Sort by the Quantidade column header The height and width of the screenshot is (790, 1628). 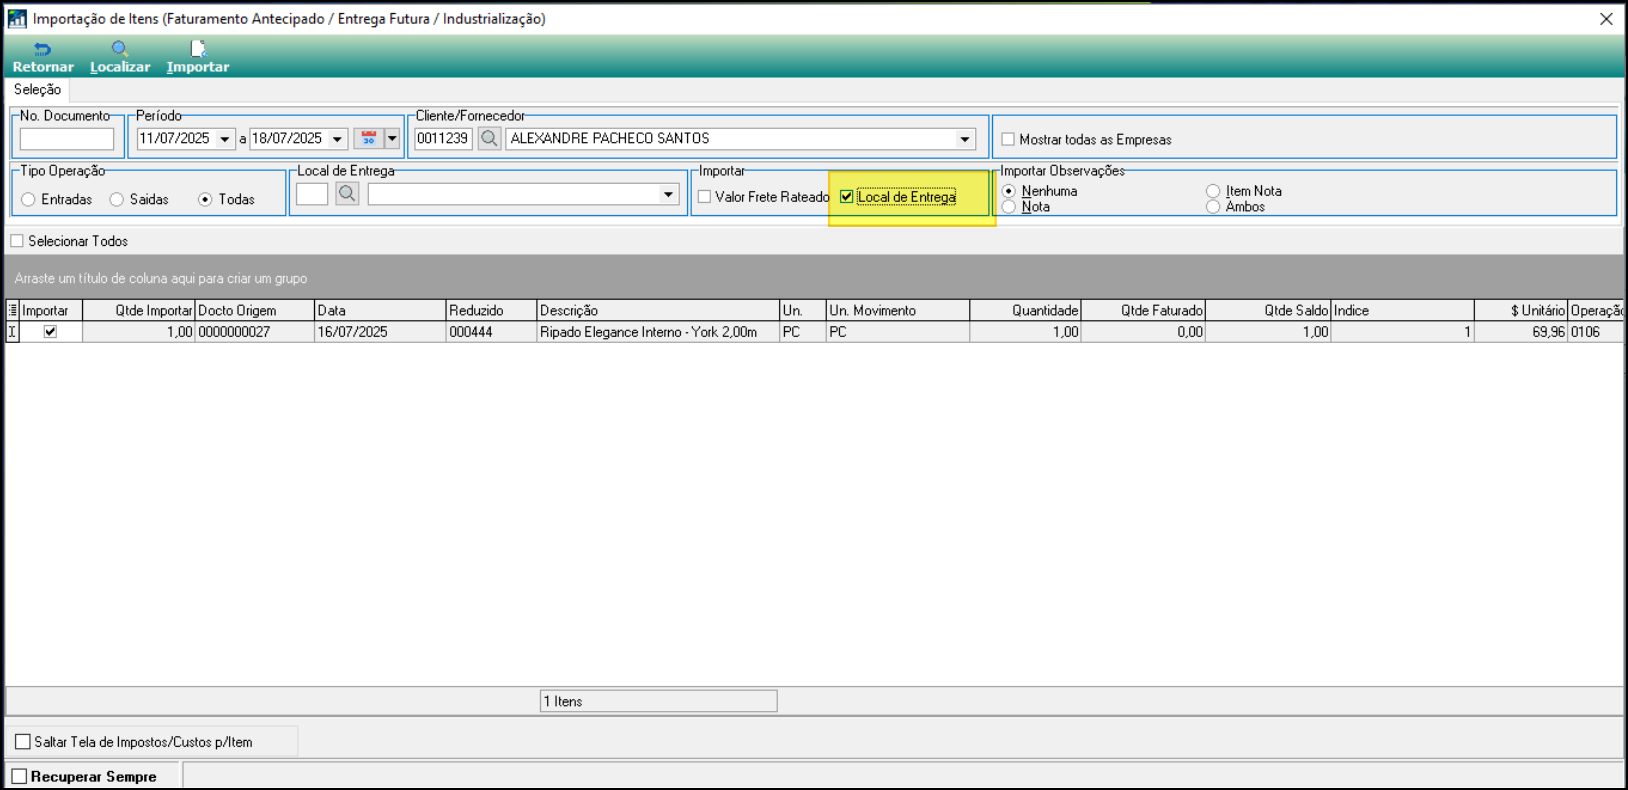(x=1026, y=311)
